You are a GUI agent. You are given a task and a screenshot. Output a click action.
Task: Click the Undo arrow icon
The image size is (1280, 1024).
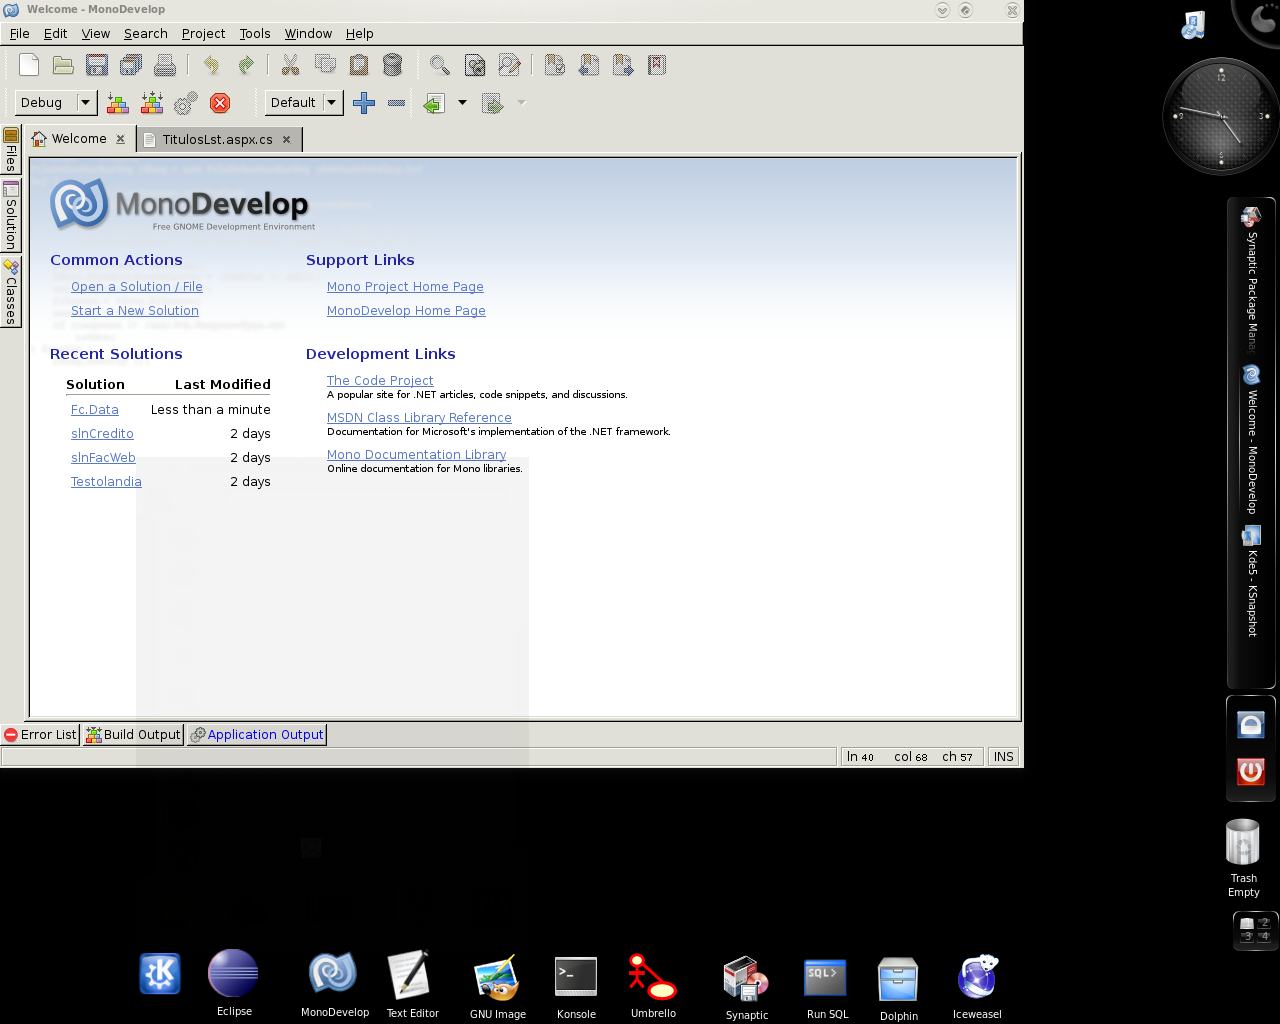click(211, 66)
